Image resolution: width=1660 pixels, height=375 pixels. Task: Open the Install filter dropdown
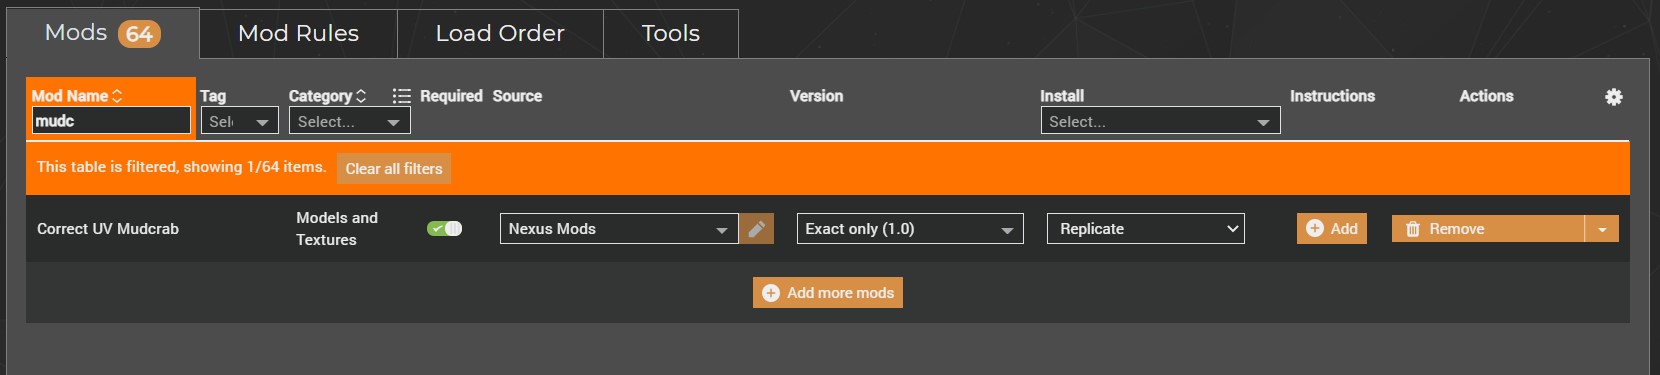[1160, 121]
